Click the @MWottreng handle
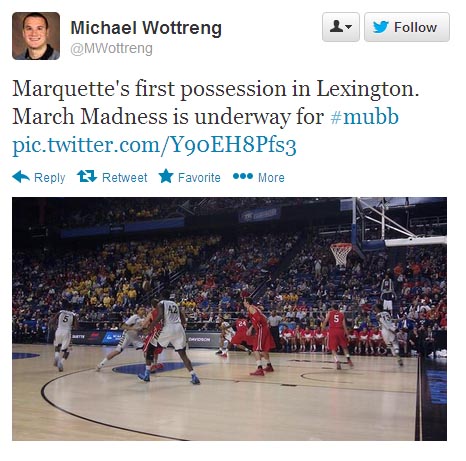Image resolution: width=466 pixels, height=461 pixels. [111, 49]
